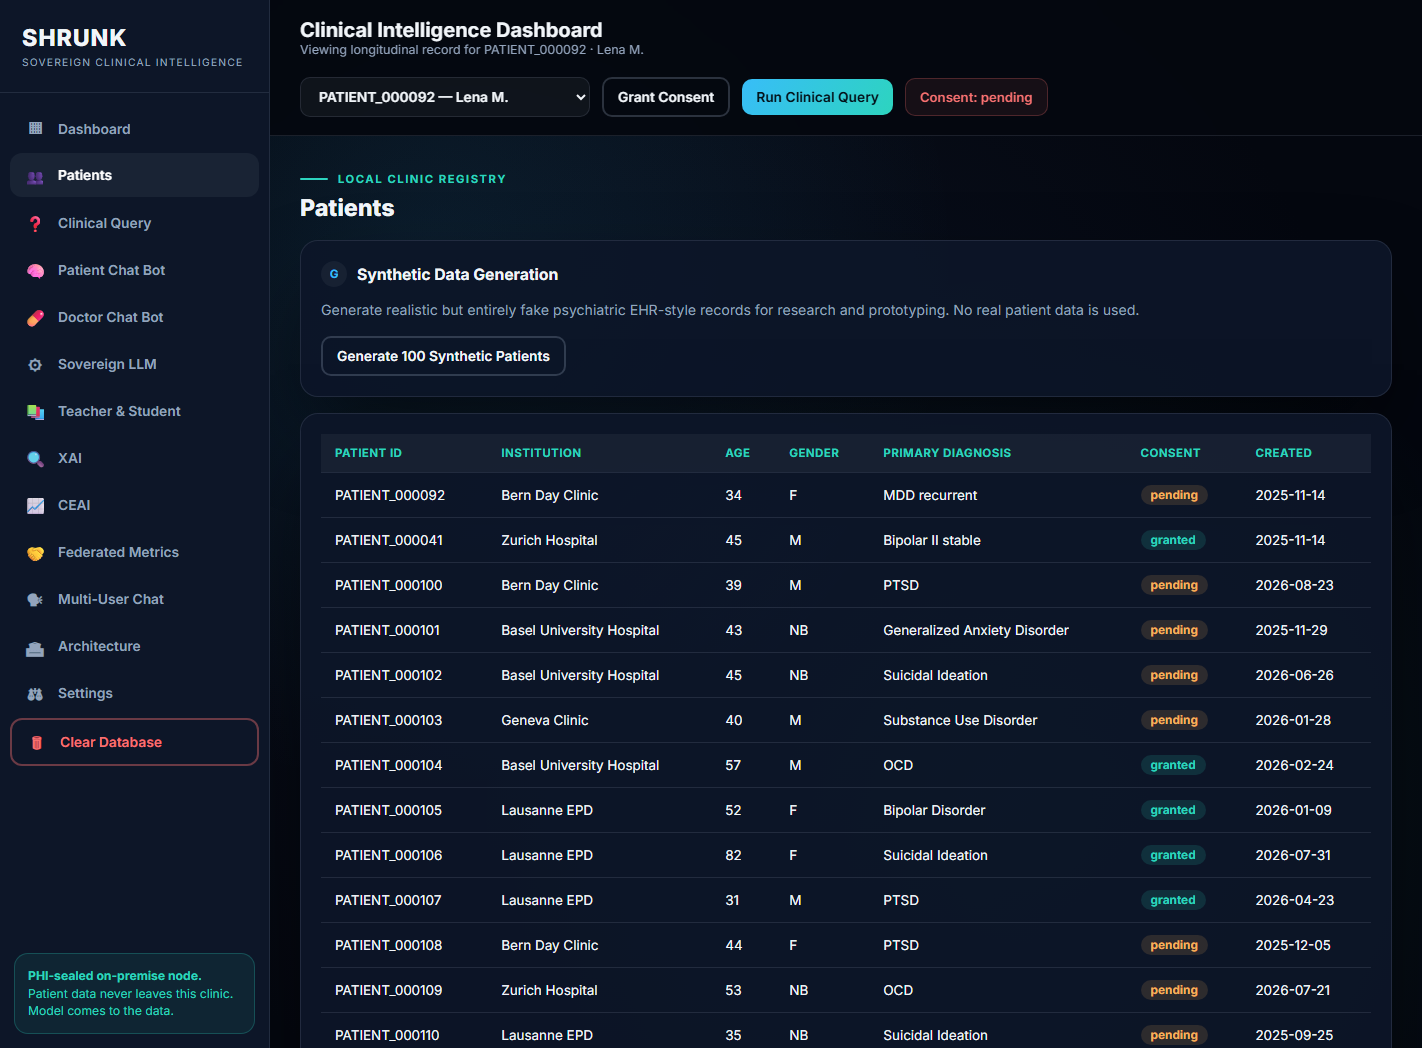Go to Multi-User Chat label
This screenshot has width=1422, height=1048.
(x=111, y=599)
